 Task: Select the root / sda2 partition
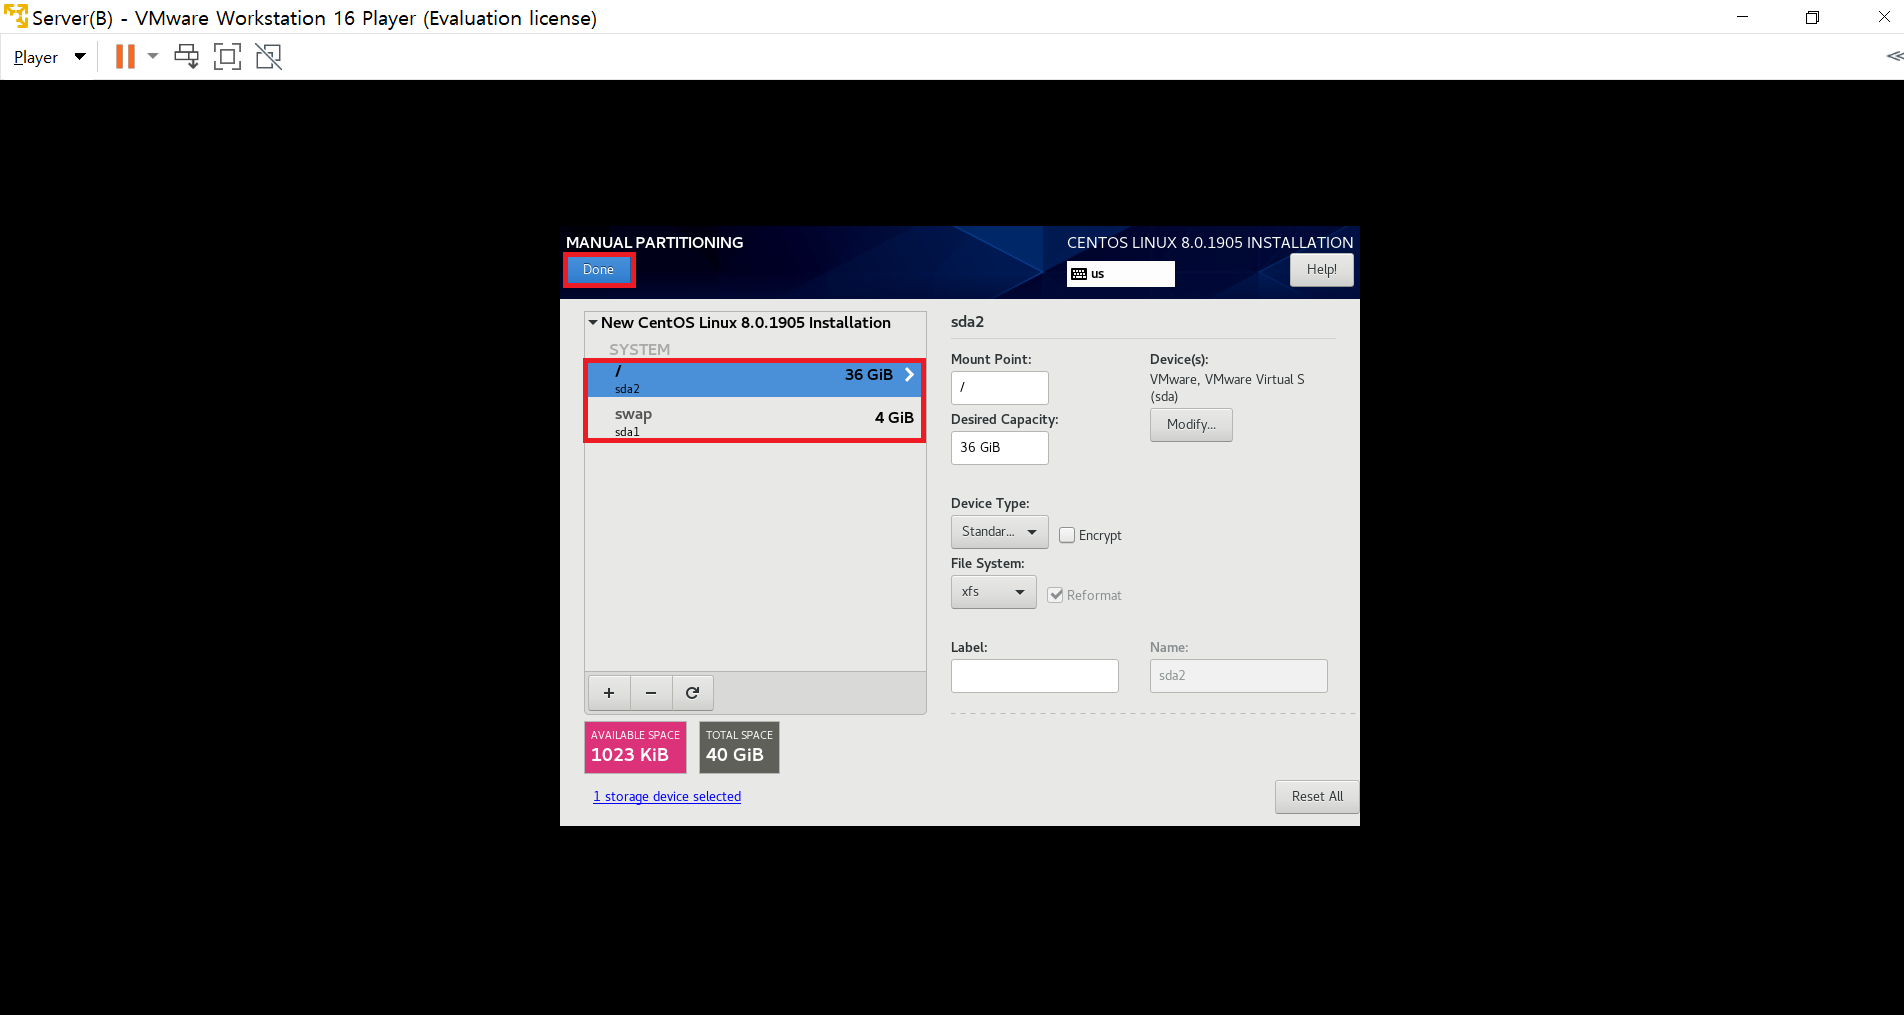click(x=754, y=380)
